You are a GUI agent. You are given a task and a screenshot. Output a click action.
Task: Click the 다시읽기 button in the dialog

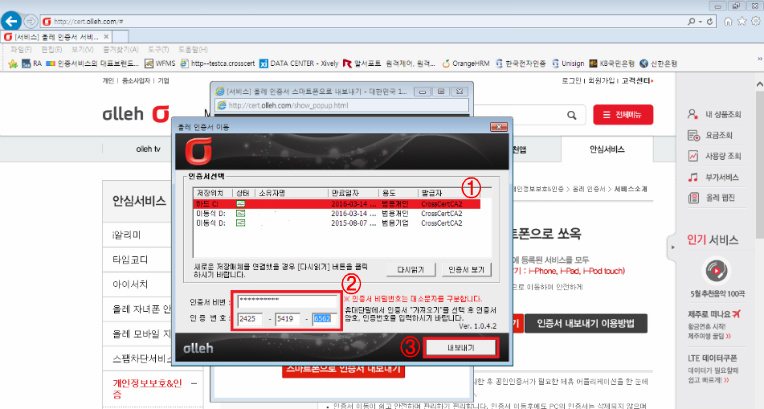tap(411, 270)
